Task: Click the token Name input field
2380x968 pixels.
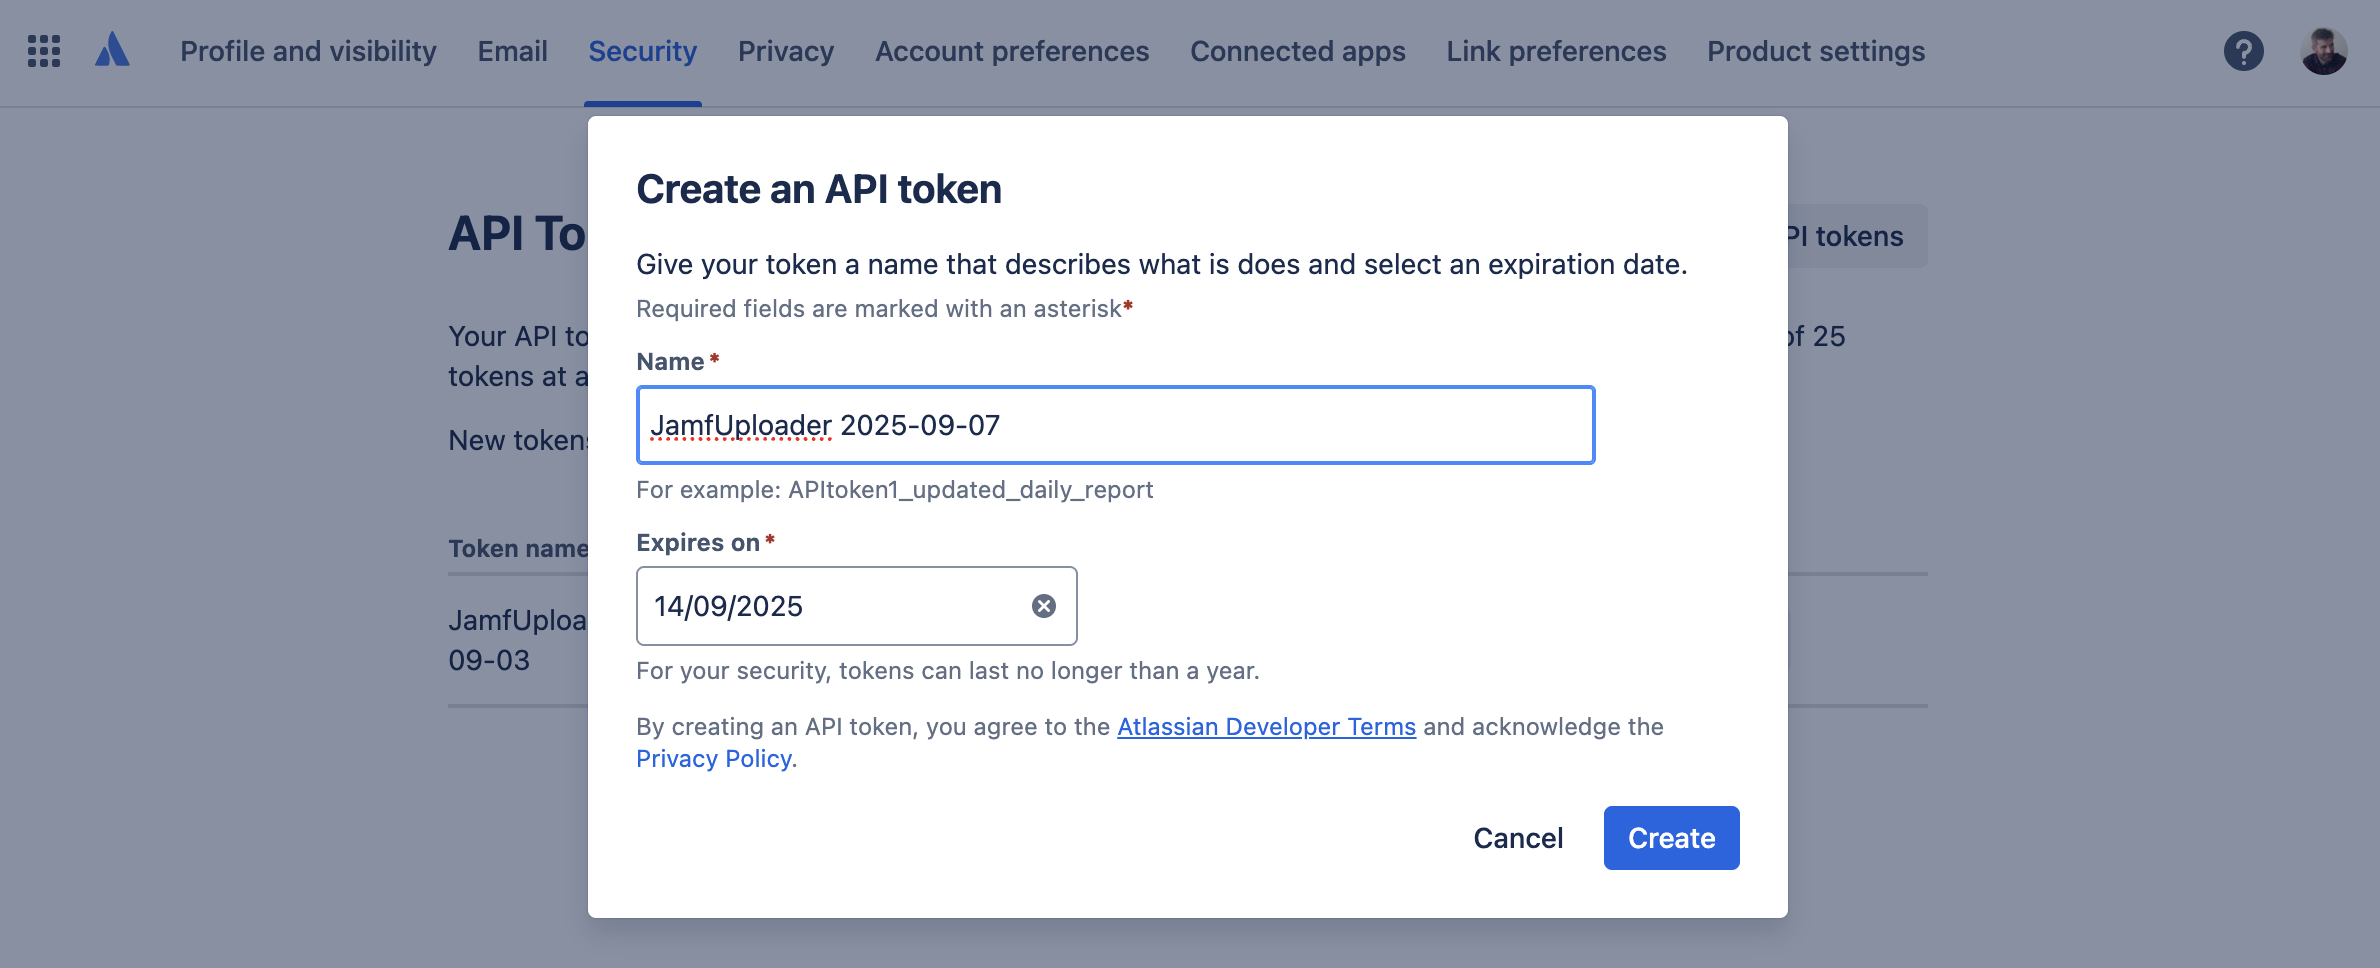Action: [1115, 425]
